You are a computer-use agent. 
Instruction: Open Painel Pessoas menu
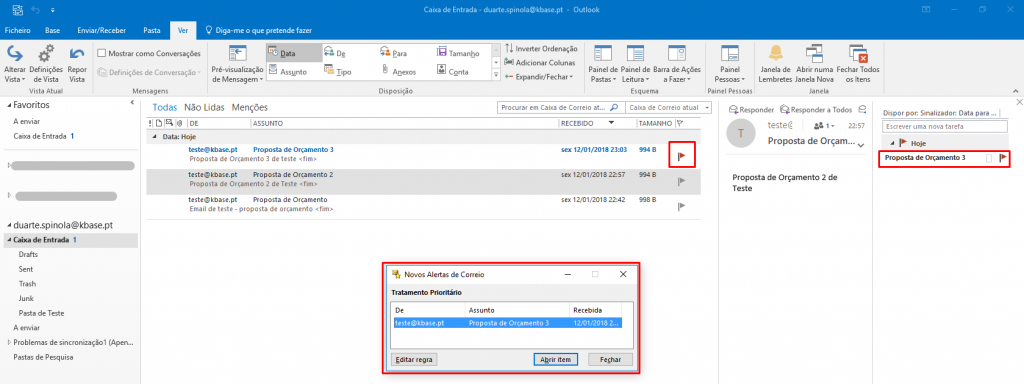coord(729,63)
